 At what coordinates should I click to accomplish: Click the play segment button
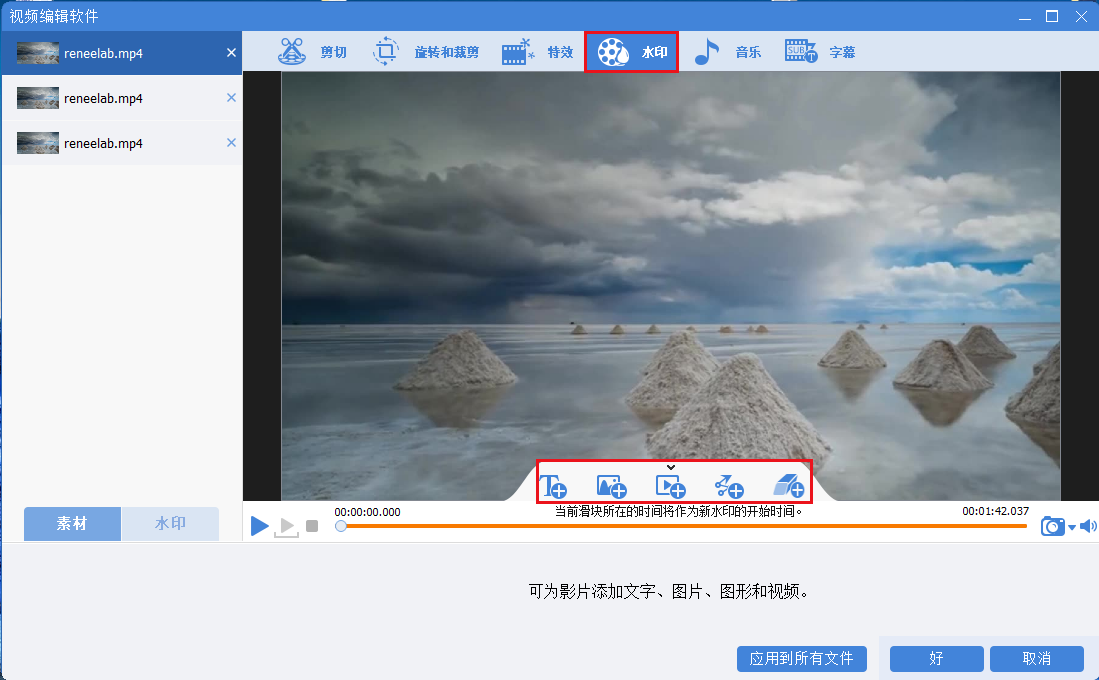click(287, 526)
